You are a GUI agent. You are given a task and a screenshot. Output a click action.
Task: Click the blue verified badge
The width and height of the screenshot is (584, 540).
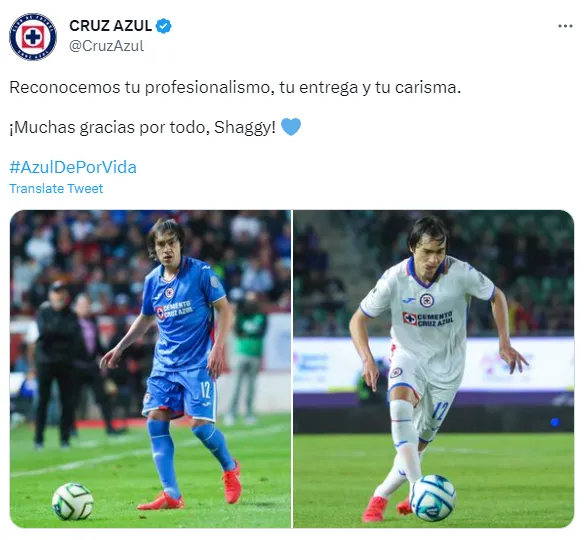164,26
